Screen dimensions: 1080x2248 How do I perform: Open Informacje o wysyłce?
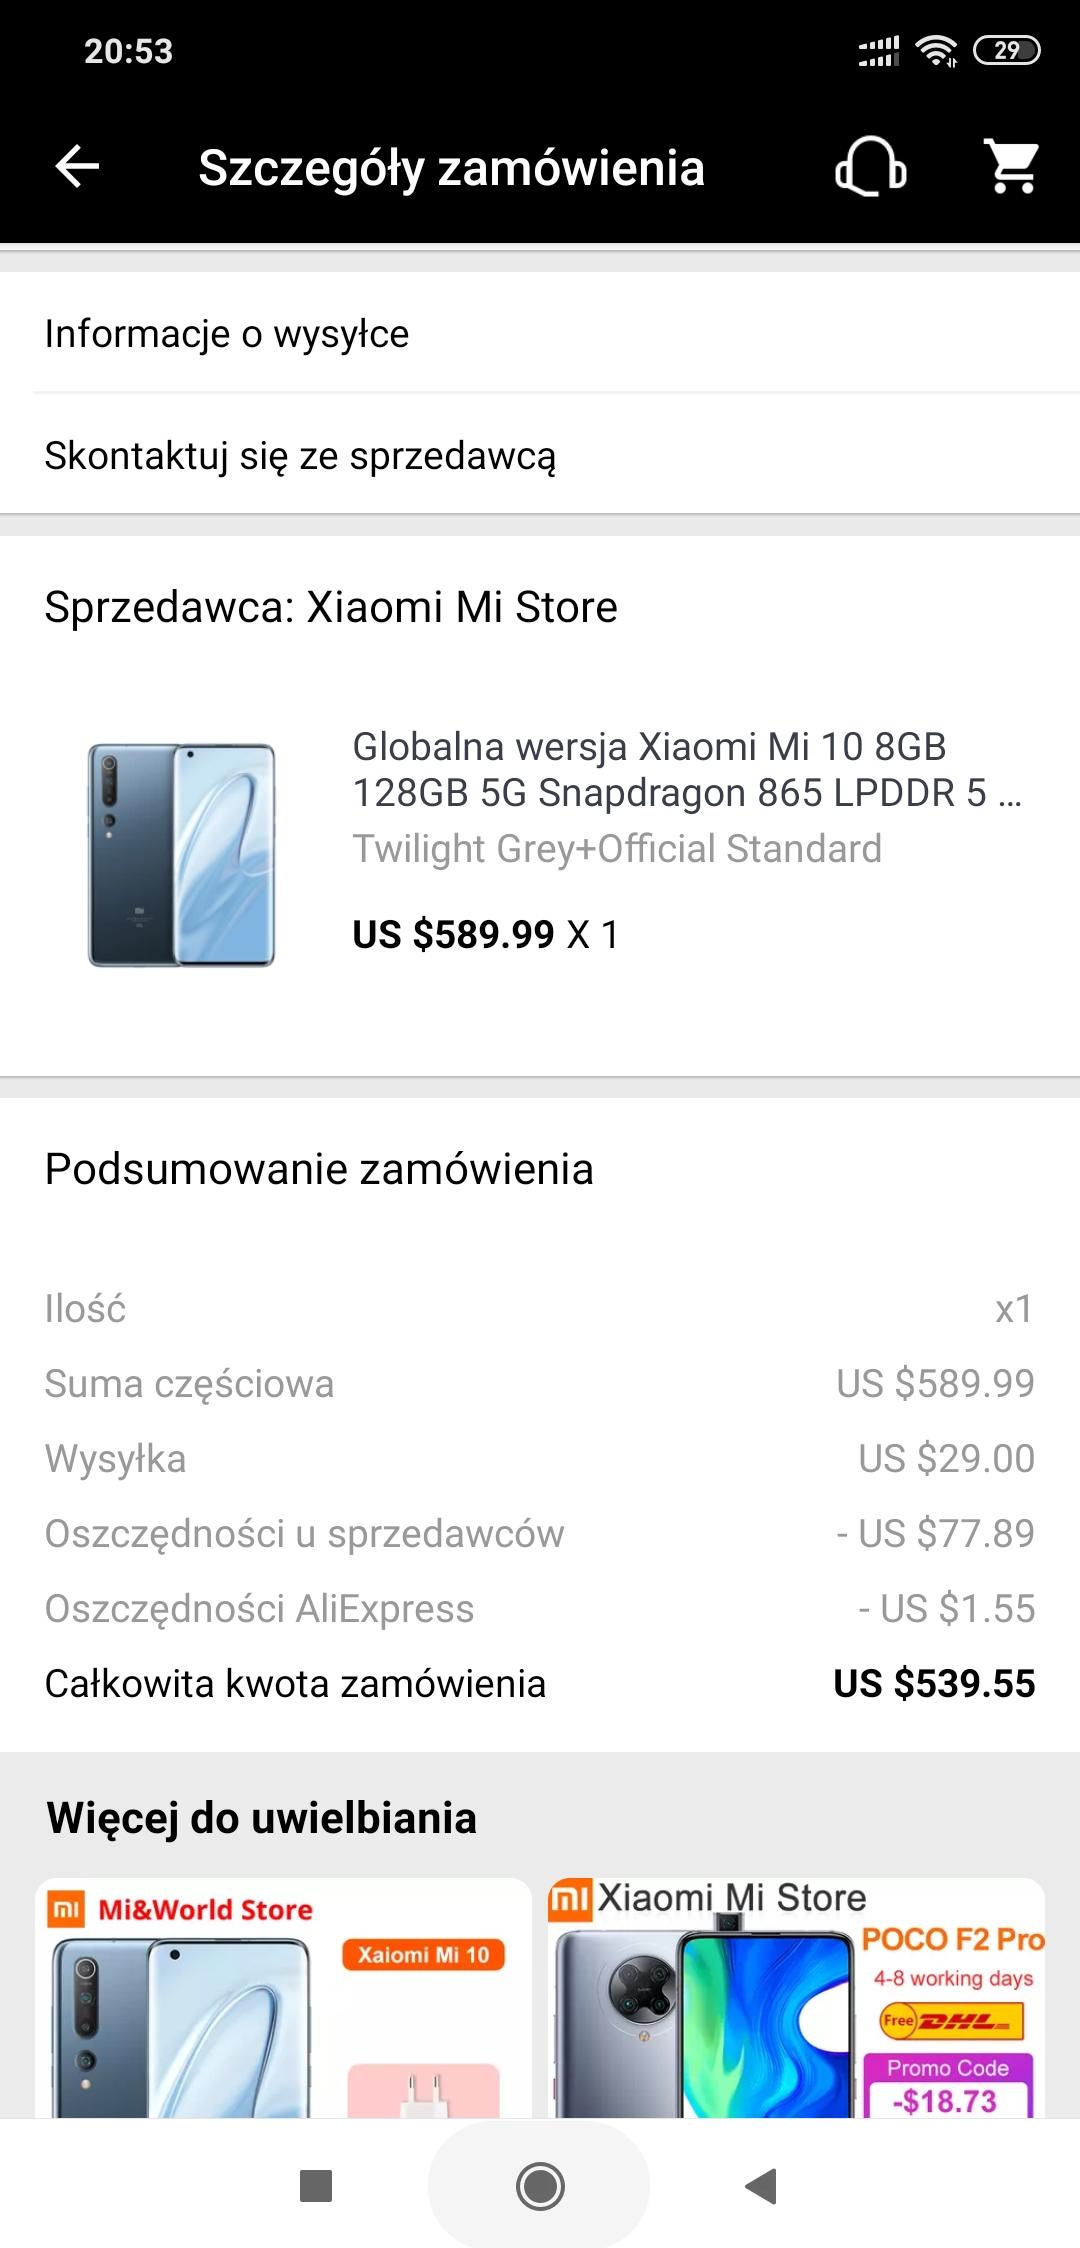point(227,334)
